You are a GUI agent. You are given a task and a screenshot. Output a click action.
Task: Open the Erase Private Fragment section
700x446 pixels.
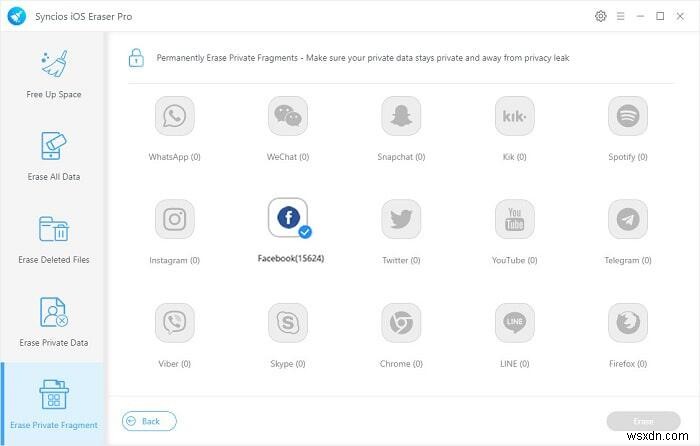(x=54, y=404)
